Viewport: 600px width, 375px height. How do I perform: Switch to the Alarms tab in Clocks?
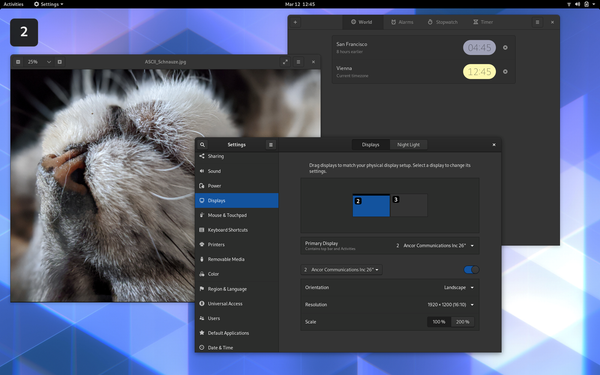click(x=402, y=22)
